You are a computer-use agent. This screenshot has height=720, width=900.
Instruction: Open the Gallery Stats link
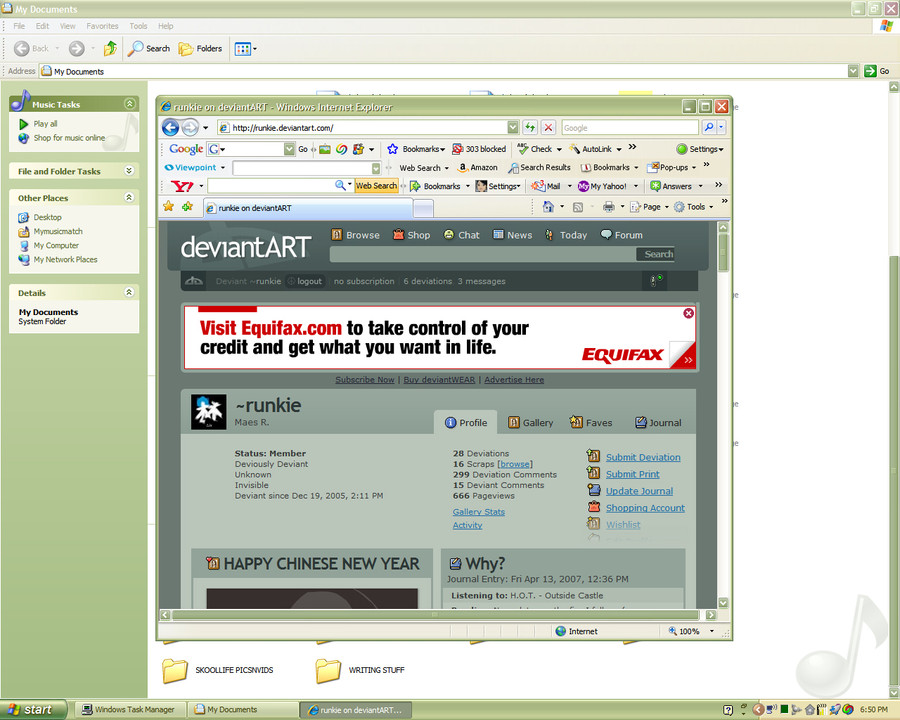[479, 512]
